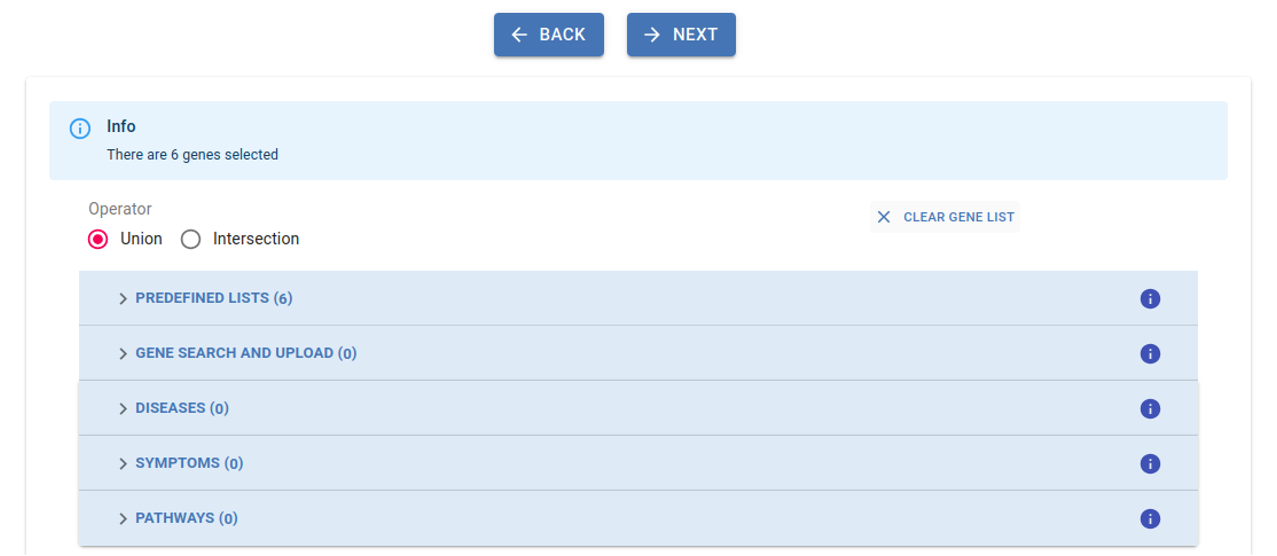Click the info icon for Predefined Lists
Viewport: 1277px width, 556px height.
coord(1150,299)
